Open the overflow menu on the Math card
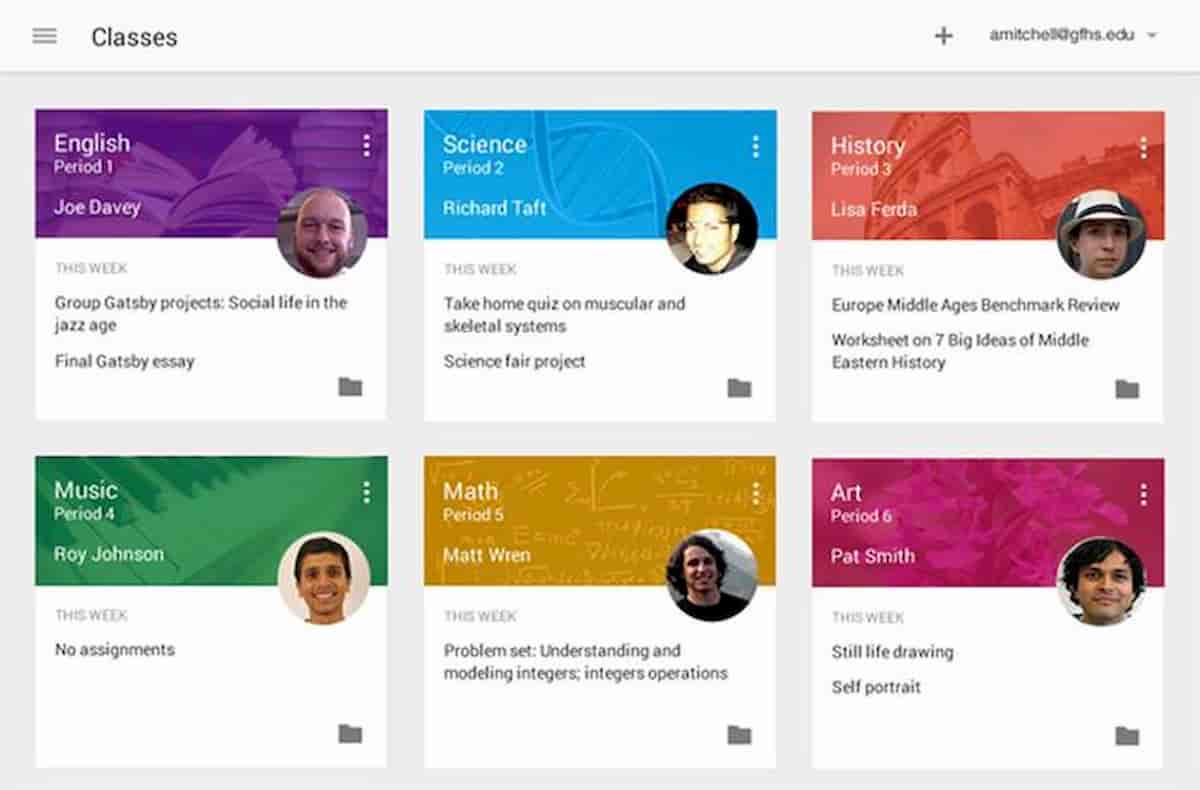 pyautogui.click(x=755, y=493)
